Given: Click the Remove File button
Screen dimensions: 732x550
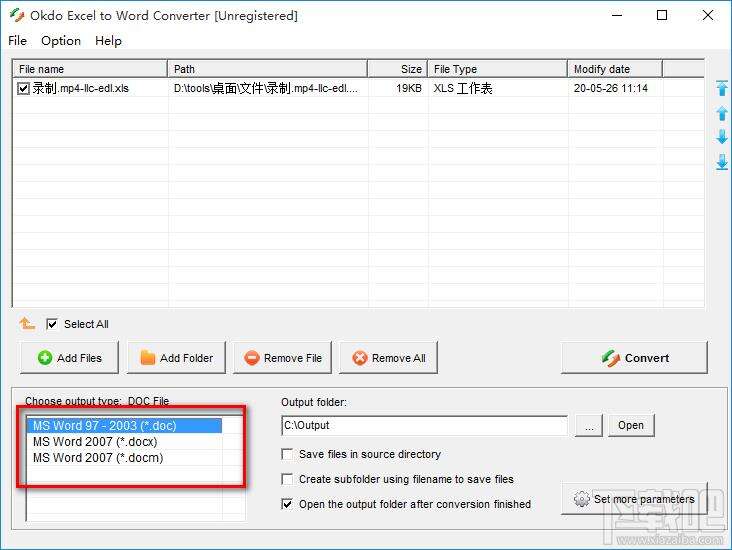Looking at the screenshot, I should point(282,358).
